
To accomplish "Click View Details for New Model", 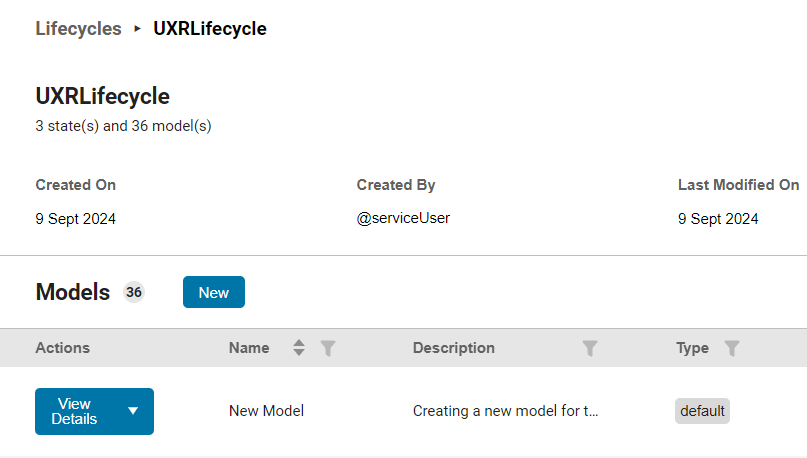I will (x=75, y=411).
